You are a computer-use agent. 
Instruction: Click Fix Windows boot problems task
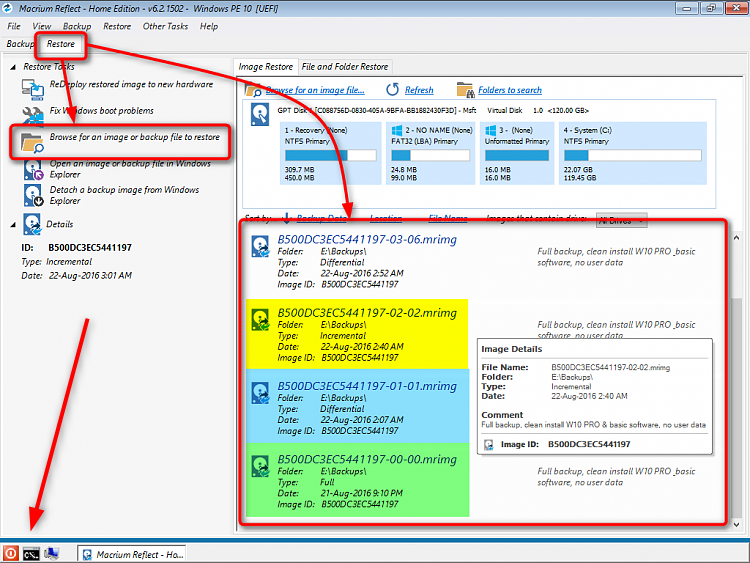(x=102, y=110)
